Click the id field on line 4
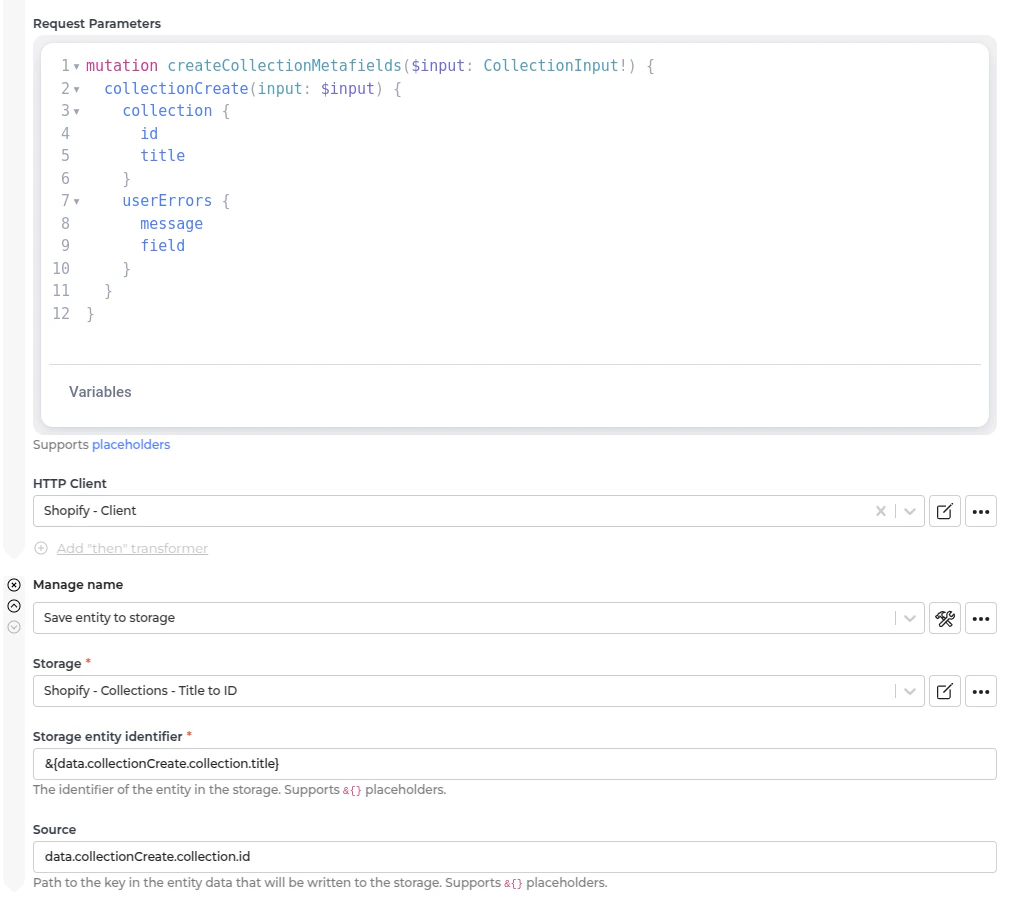 point(149,134)
